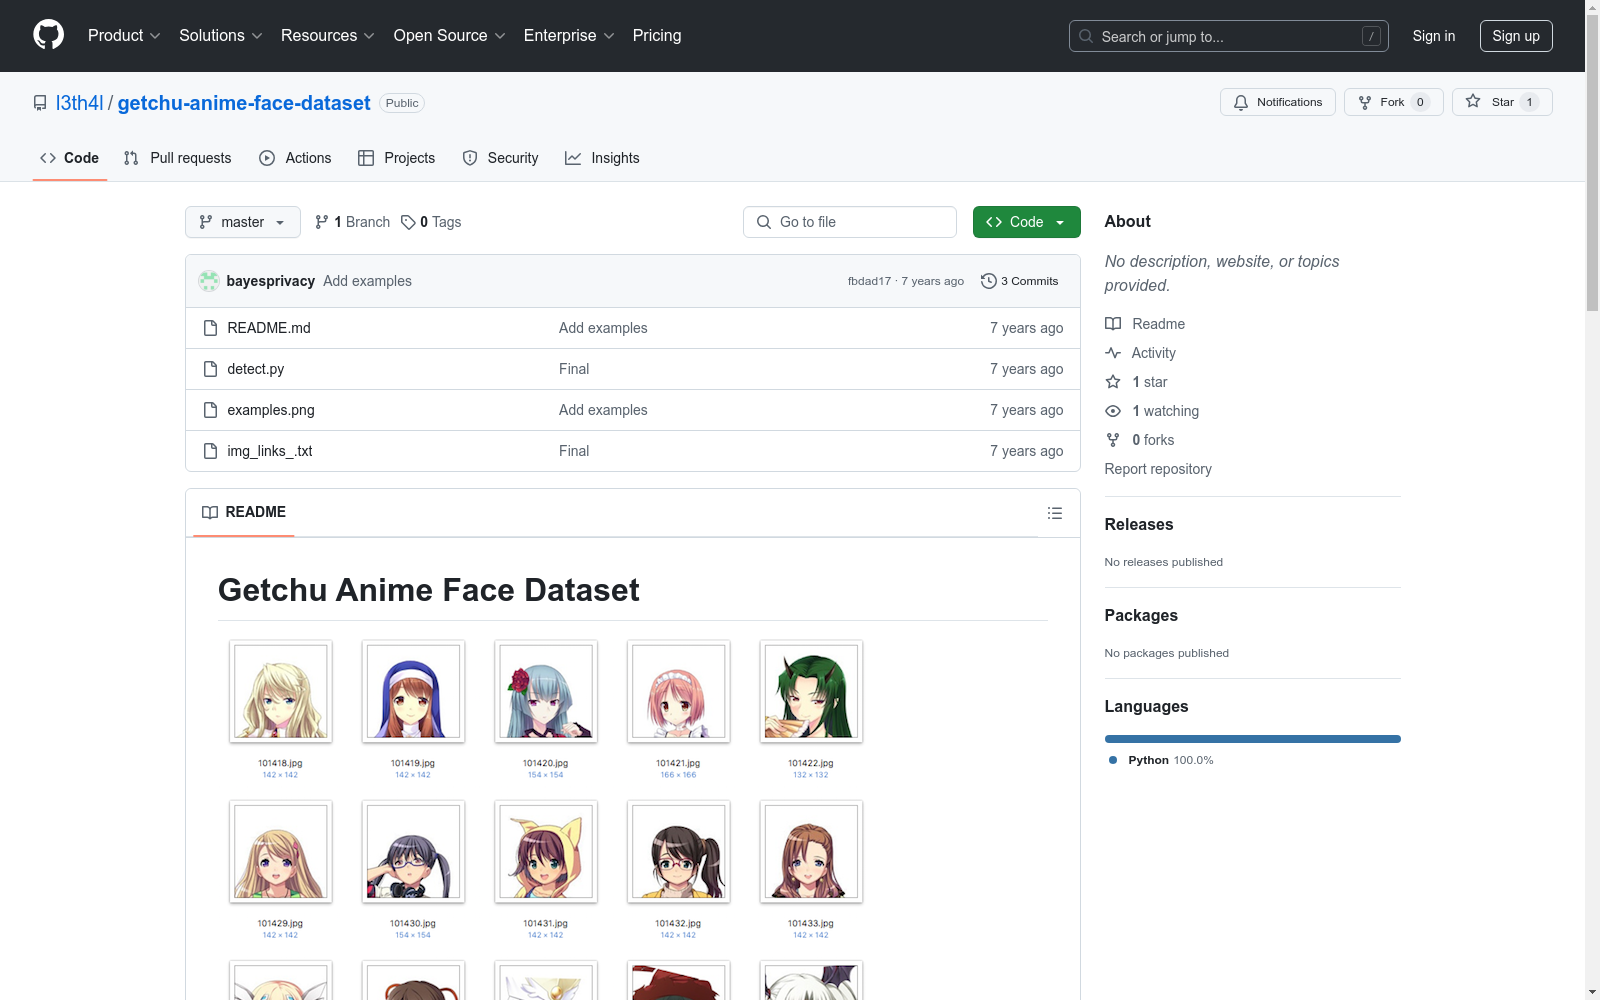Open the README table of contents icon
The image size is (1600, 1000).
[1054, 512]
